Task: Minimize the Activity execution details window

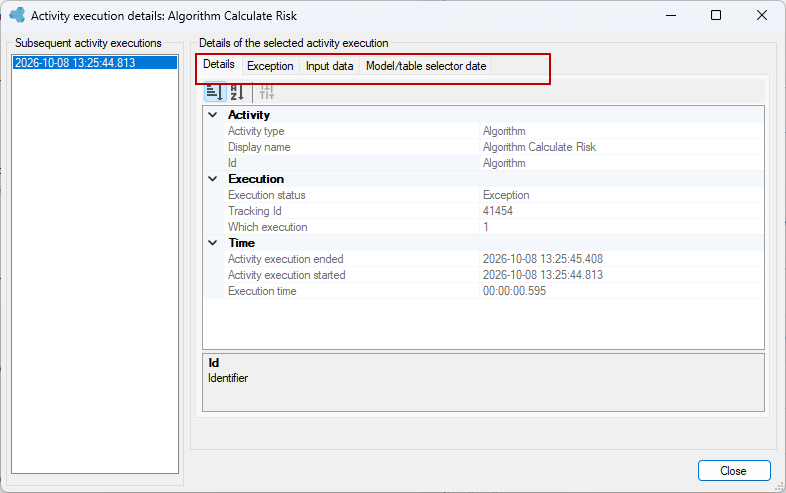Action: click(x=671, y=16)
